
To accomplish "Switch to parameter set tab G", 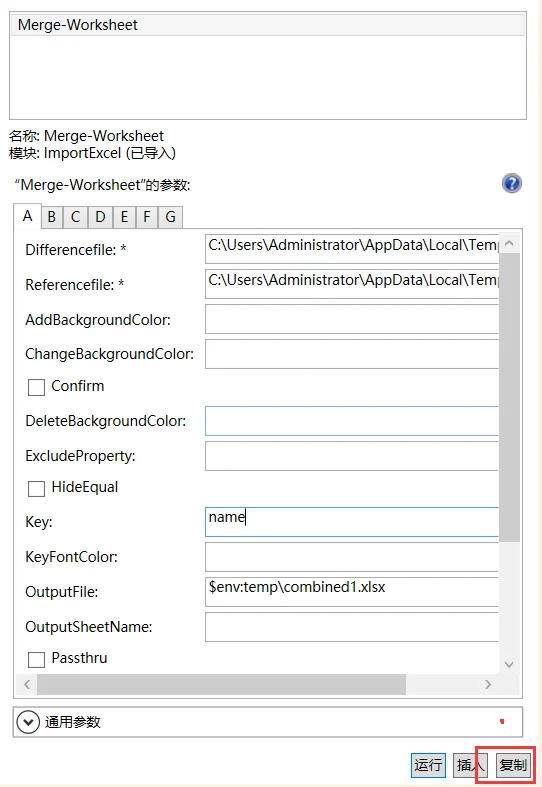I will 170,217.
